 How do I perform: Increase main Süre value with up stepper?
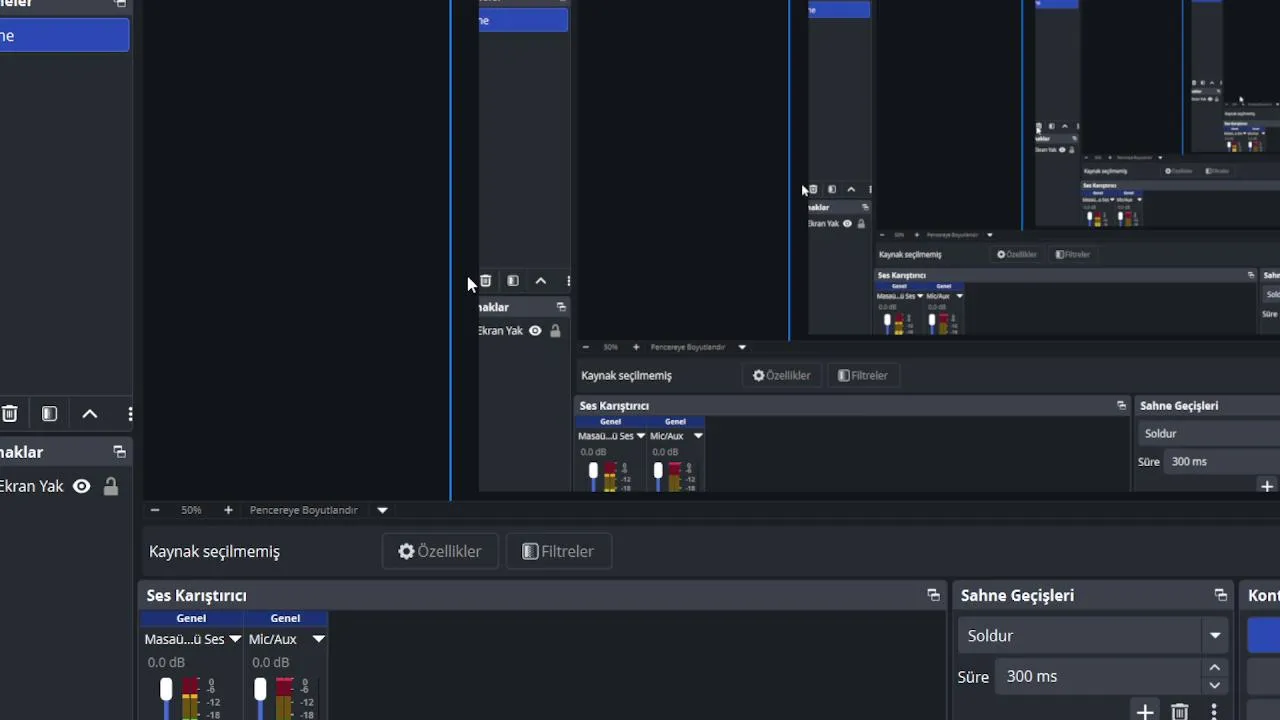[x=1215, y=668]
